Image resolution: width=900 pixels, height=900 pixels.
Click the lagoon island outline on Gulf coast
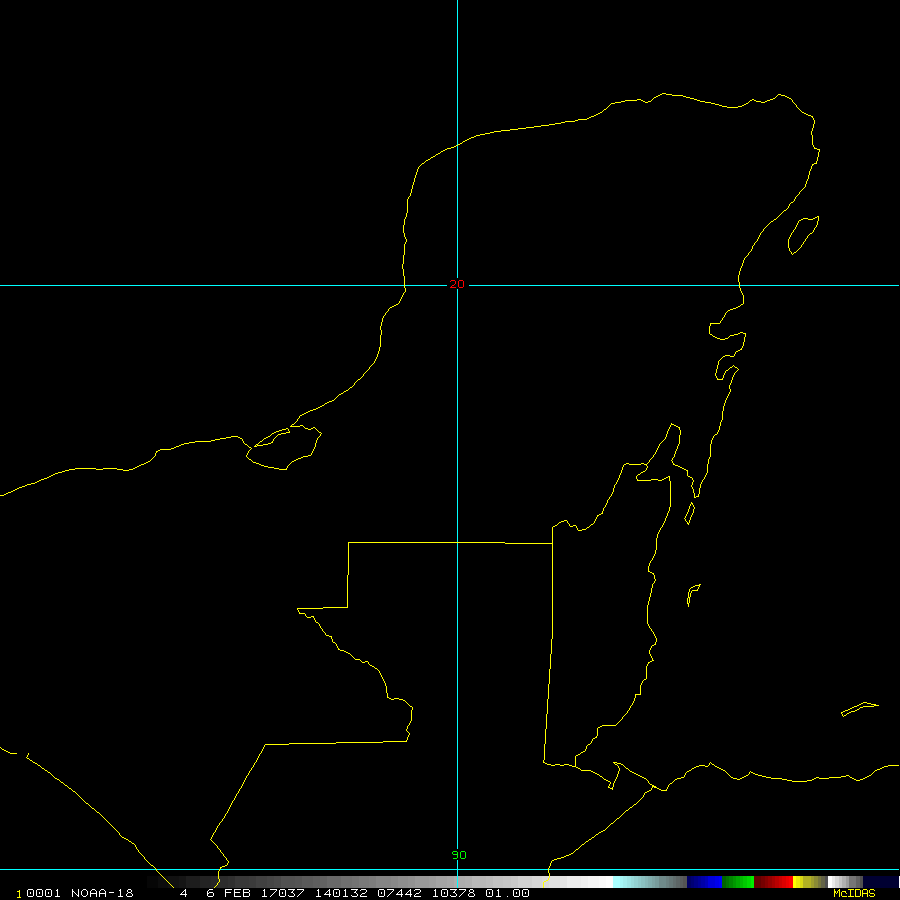284,449
